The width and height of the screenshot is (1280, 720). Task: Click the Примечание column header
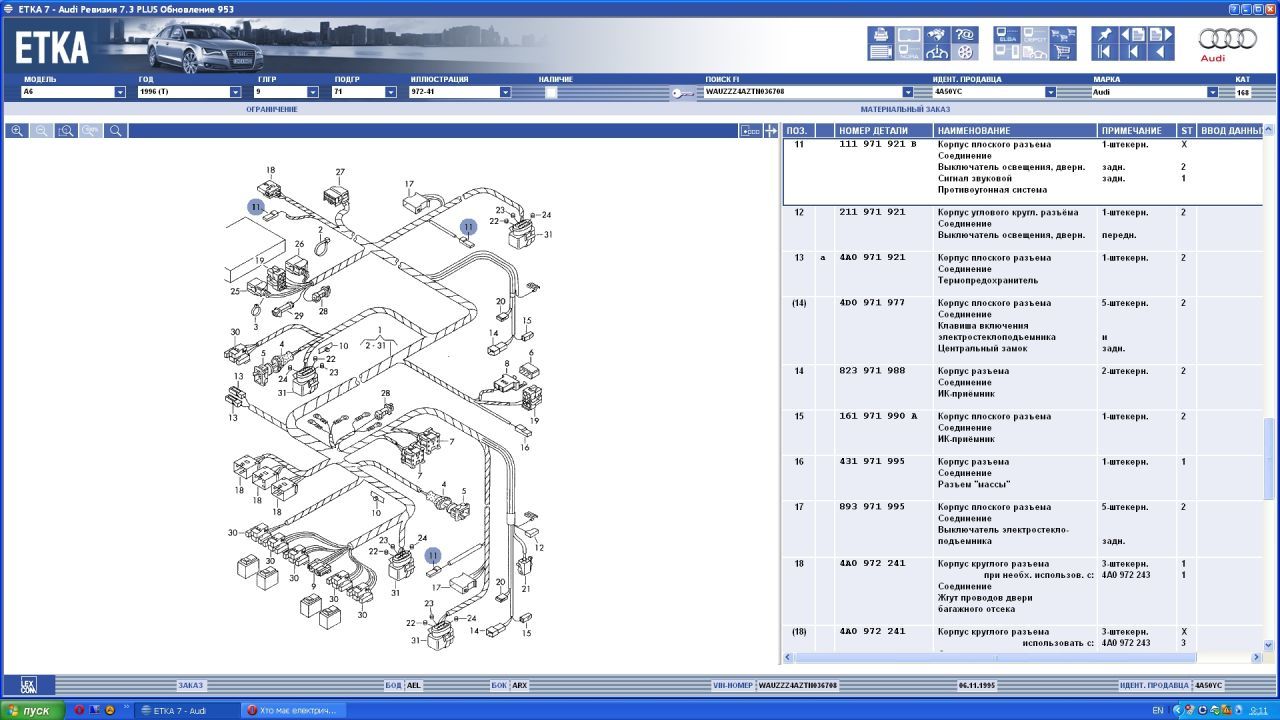tap(1137, 131)
